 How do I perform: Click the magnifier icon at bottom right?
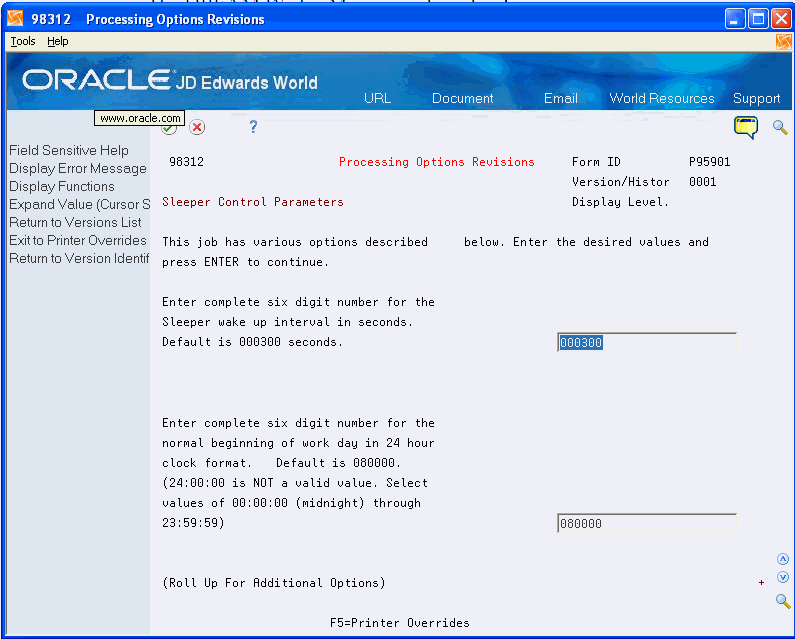click(783, 601)
